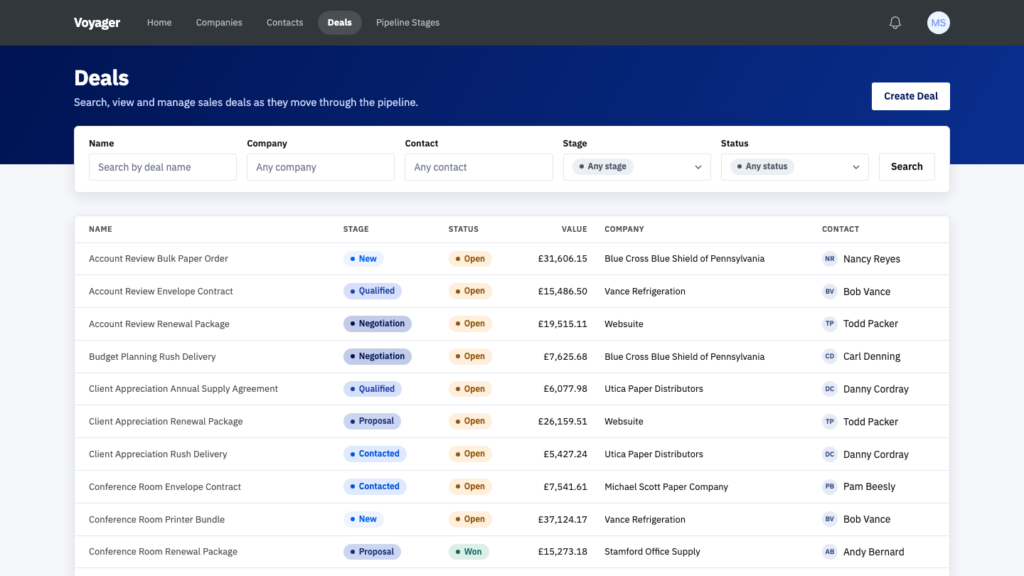Image resolution: width=1024 pixels, height=576 pixels.
Task: Click Andy Bernard contact name
Action: [x=874, y=552]
